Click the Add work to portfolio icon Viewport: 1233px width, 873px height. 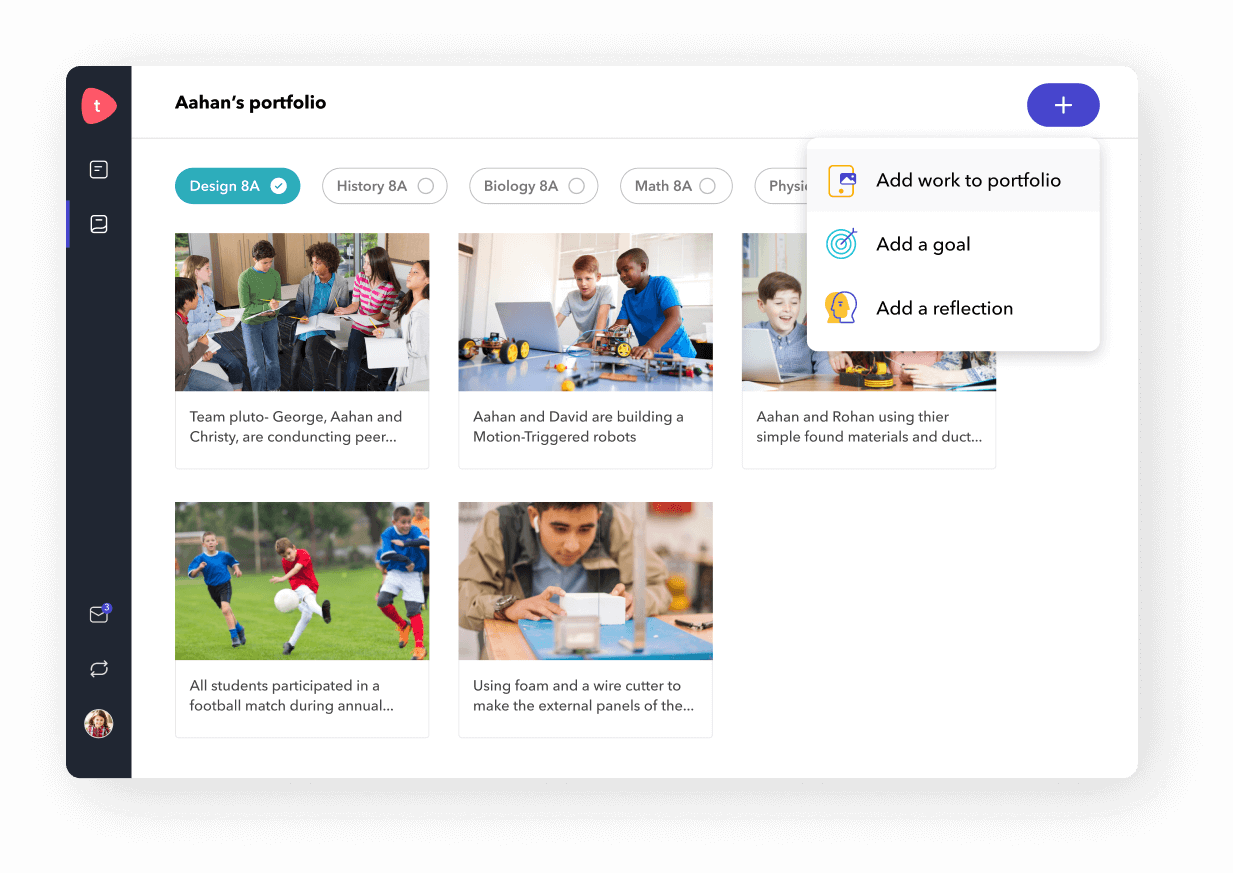click(842, 181)
